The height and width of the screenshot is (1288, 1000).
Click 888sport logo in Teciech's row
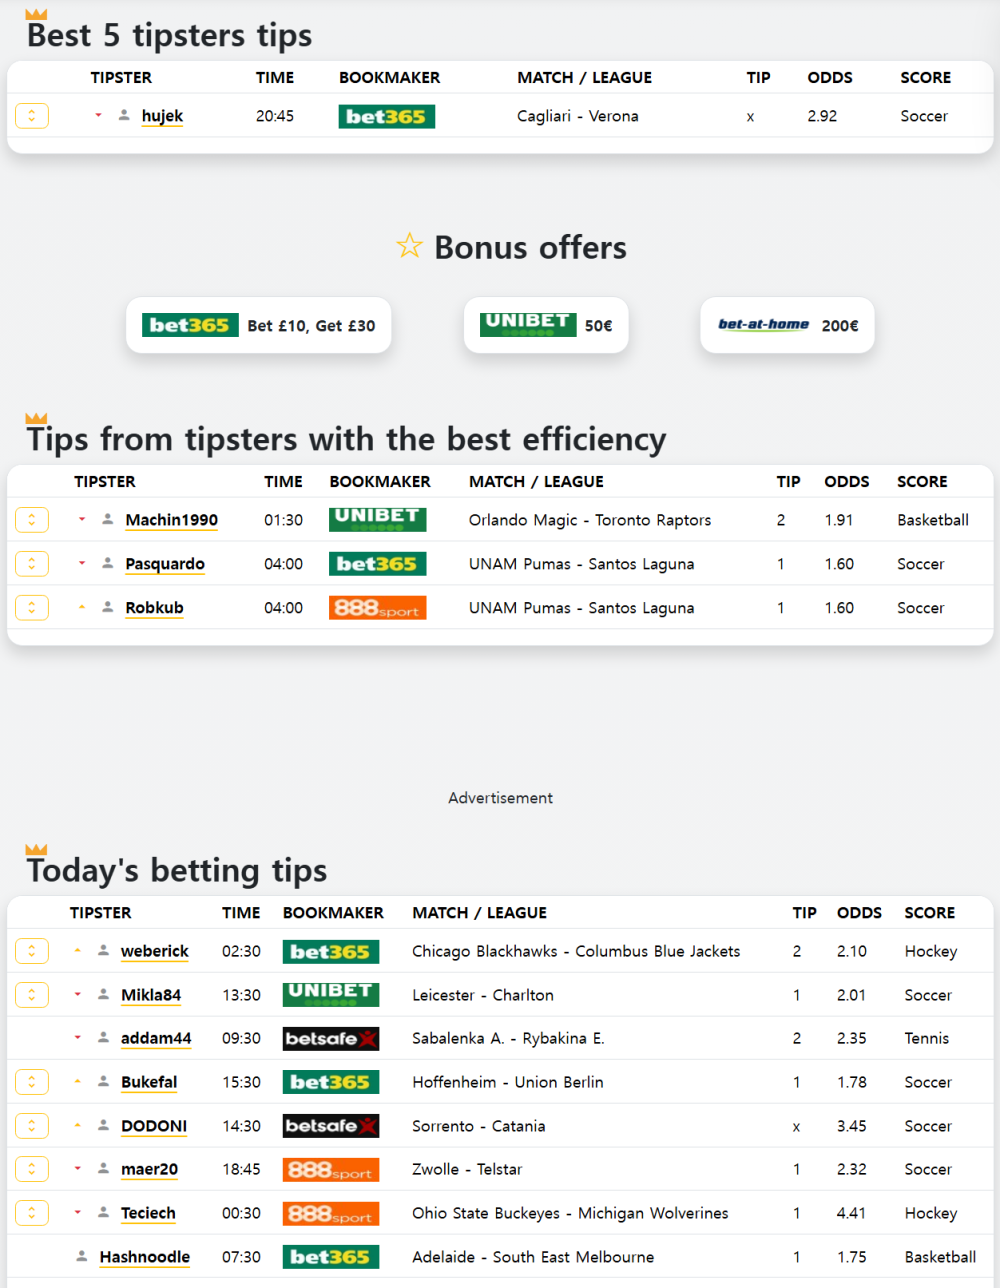pos(331,1214)
